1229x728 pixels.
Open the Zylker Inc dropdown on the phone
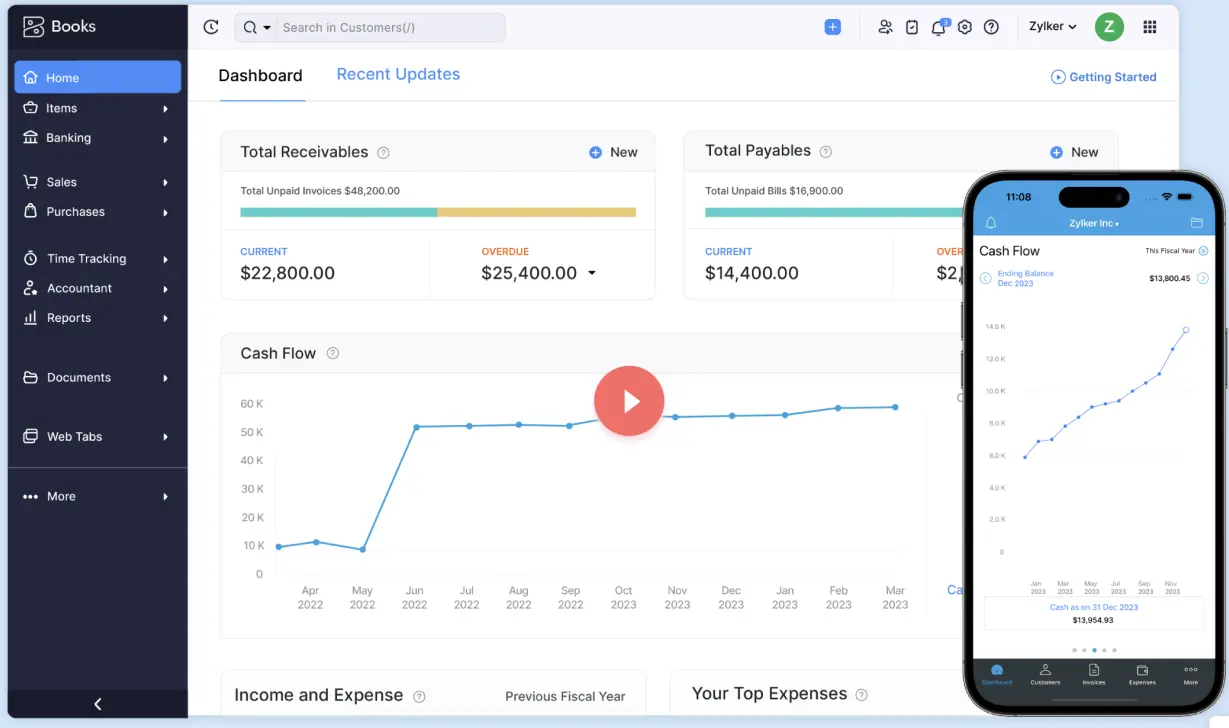1094,223
